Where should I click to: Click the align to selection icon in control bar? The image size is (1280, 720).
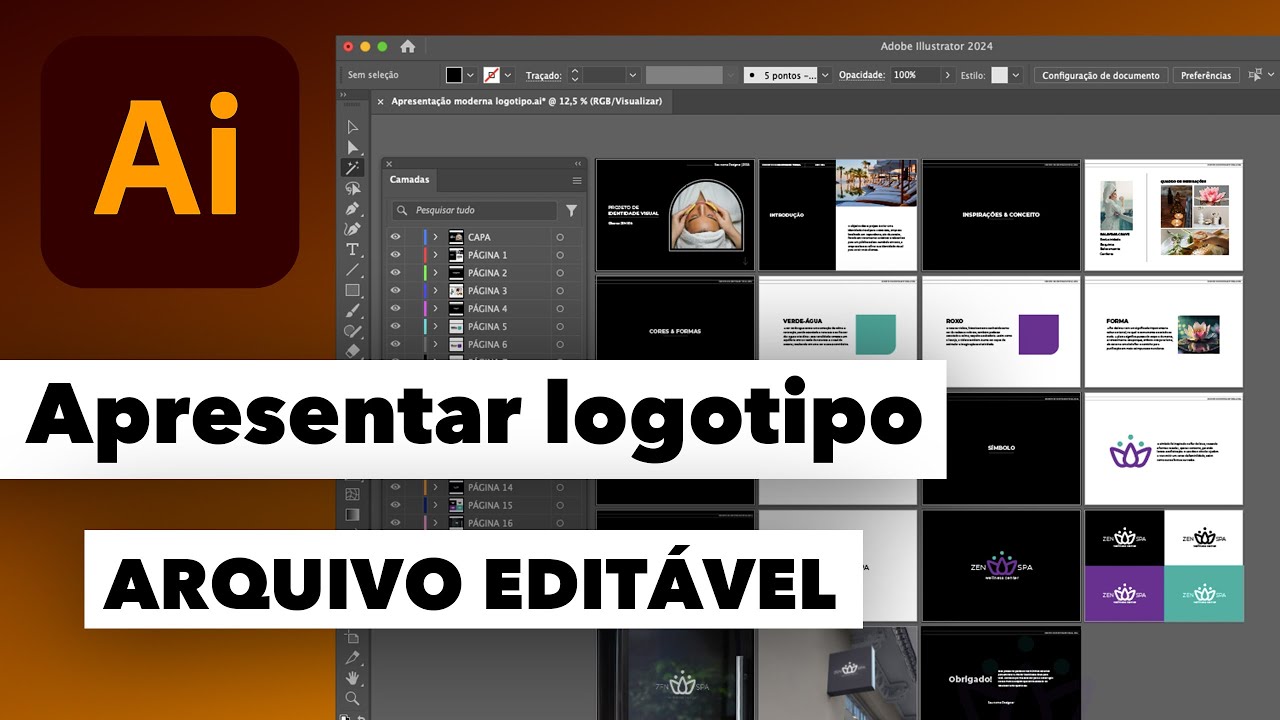pyautogui.click(x=1256, y=75)
